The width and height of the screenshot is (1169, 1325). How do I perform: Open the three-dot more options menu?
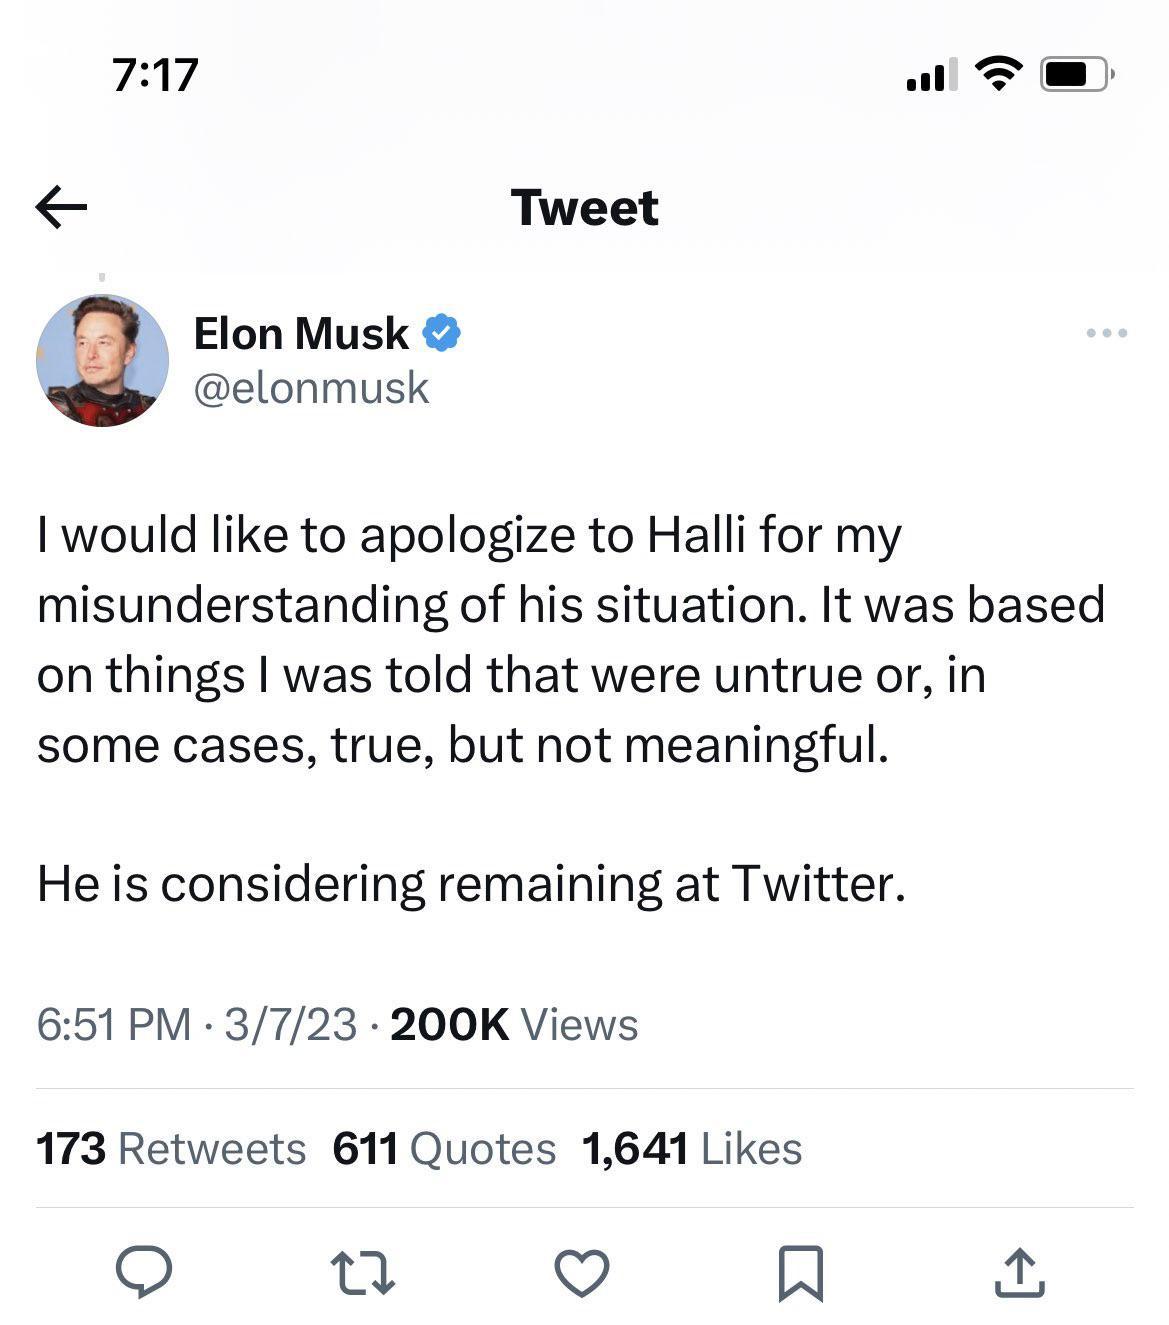click(x=1107, y=333)
